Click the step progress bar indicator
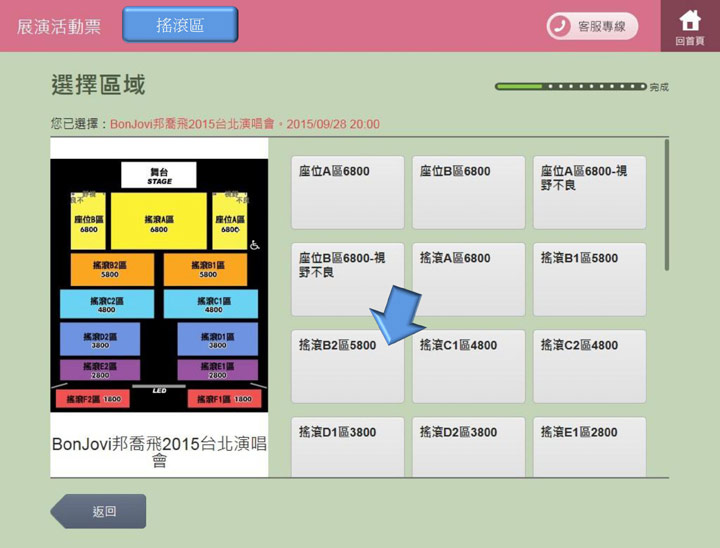This screenshot has height=548, width=720. pyautogui.click(x=571, y=87)
